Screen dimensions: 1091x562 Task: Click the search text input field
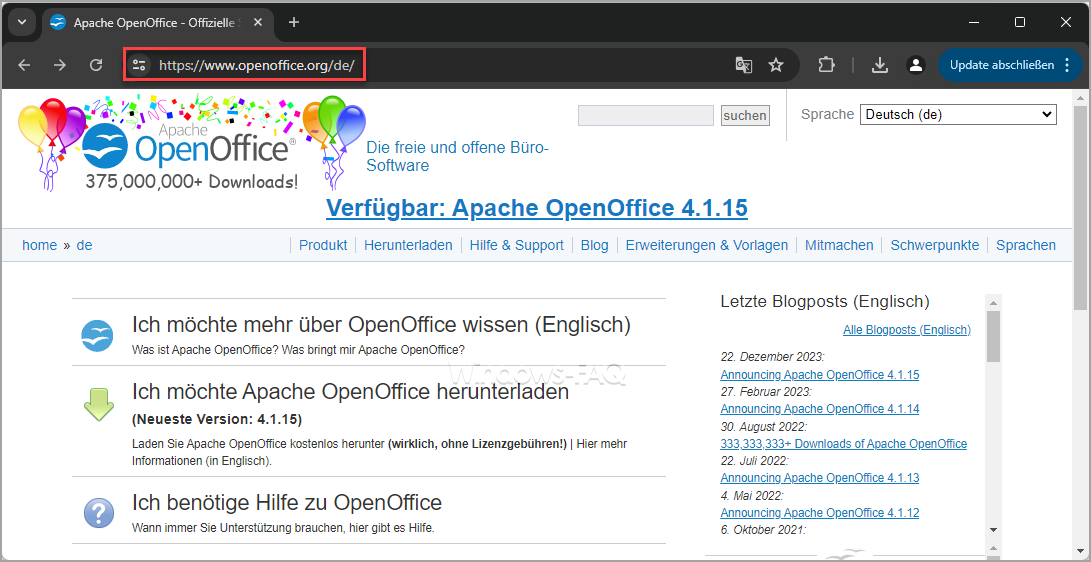(645, 116)
